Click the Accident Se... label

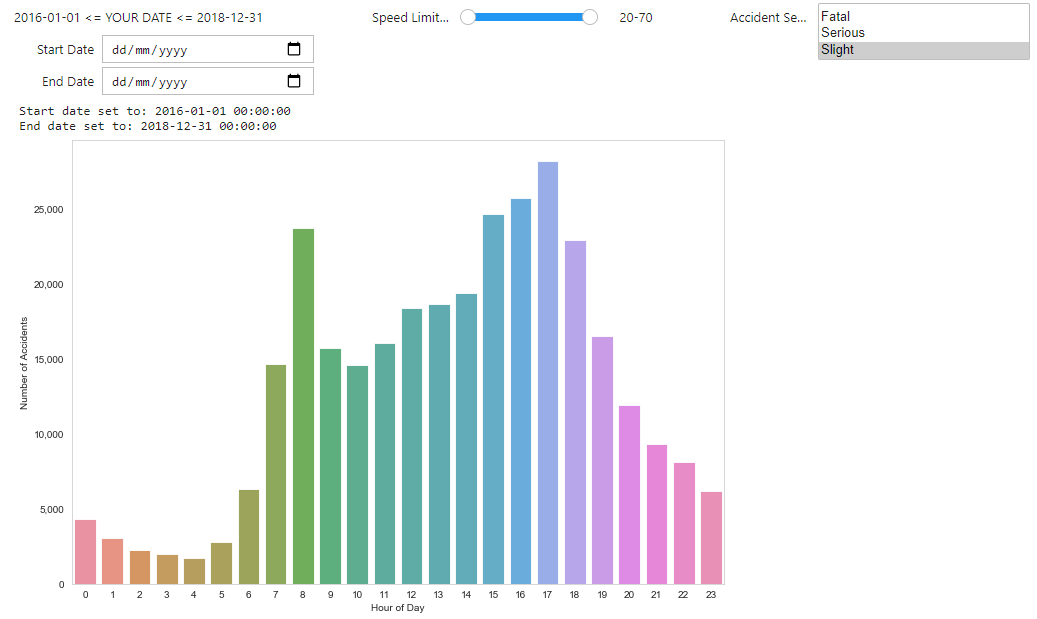[768, 18]
